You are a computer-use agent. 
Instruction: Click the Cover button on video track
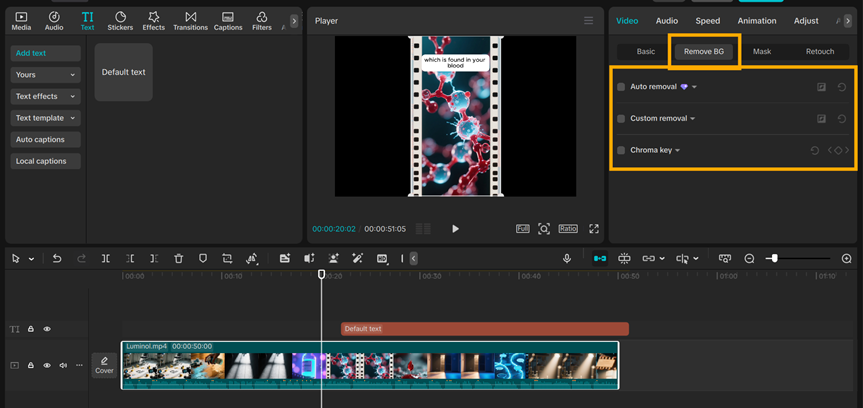[x=104, y=365]
